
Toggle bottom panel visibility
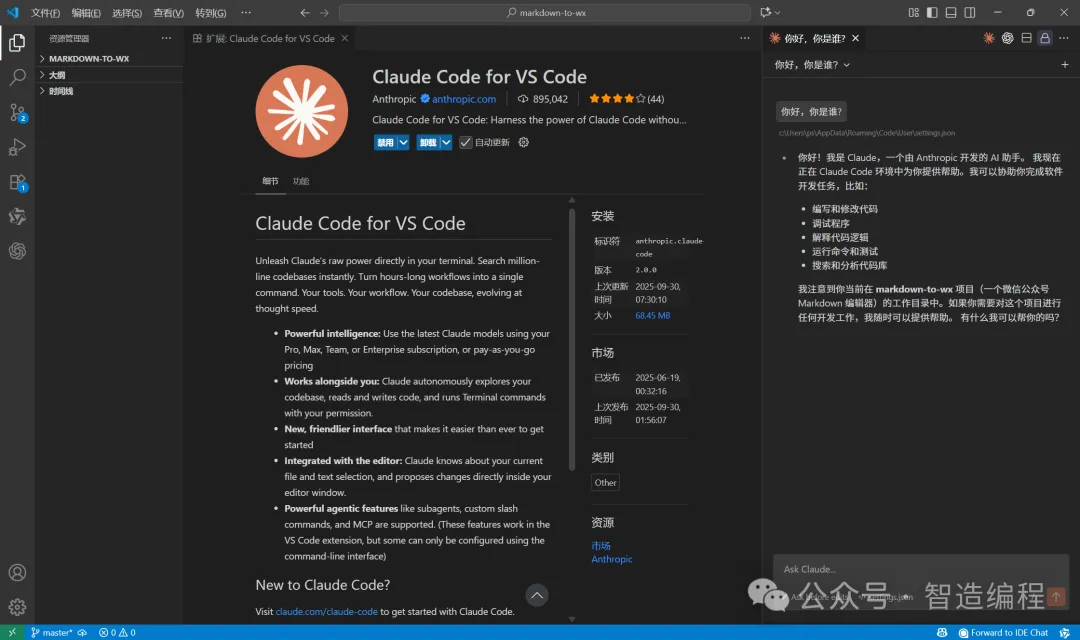(951, 12)
